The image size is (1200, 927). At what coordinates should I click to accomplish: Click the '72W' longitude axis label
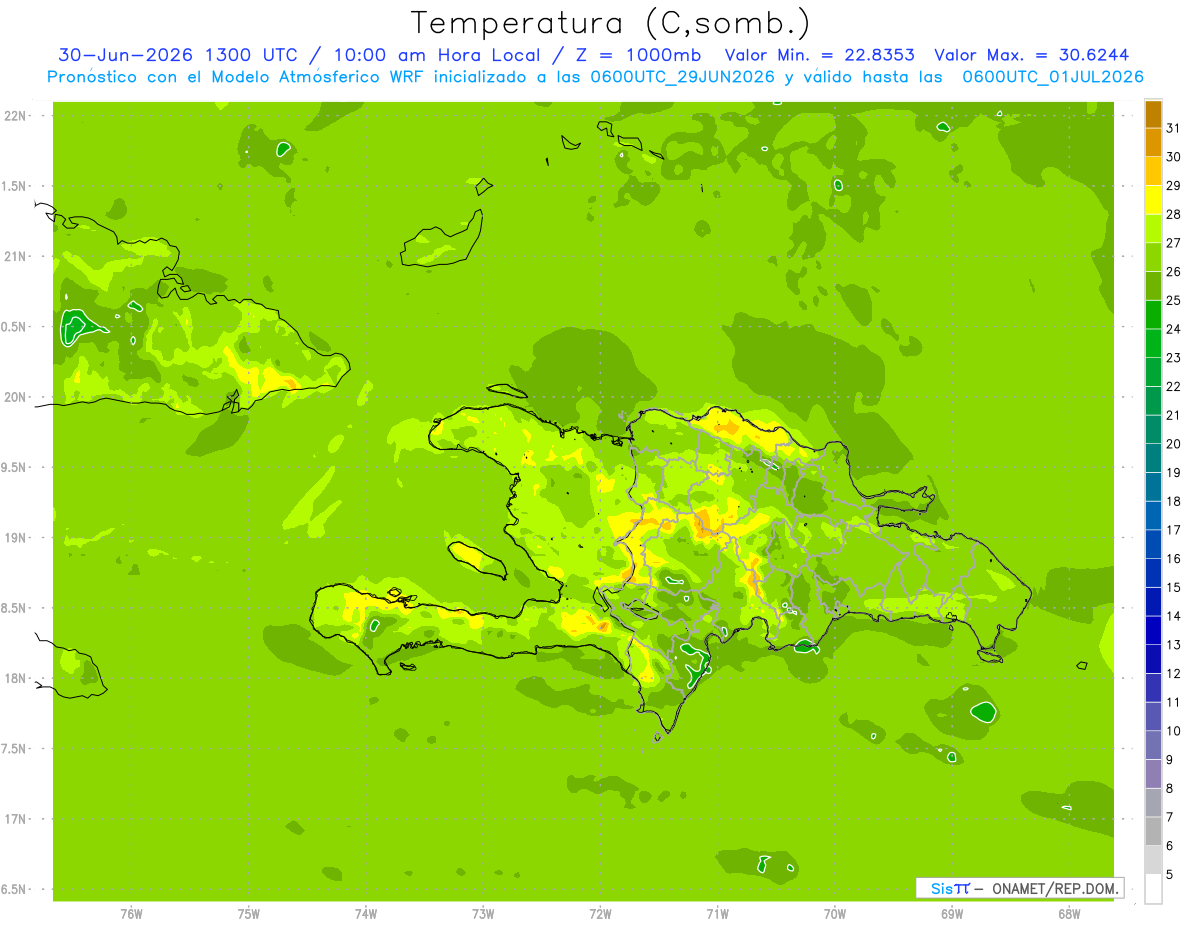pos(600,913)
